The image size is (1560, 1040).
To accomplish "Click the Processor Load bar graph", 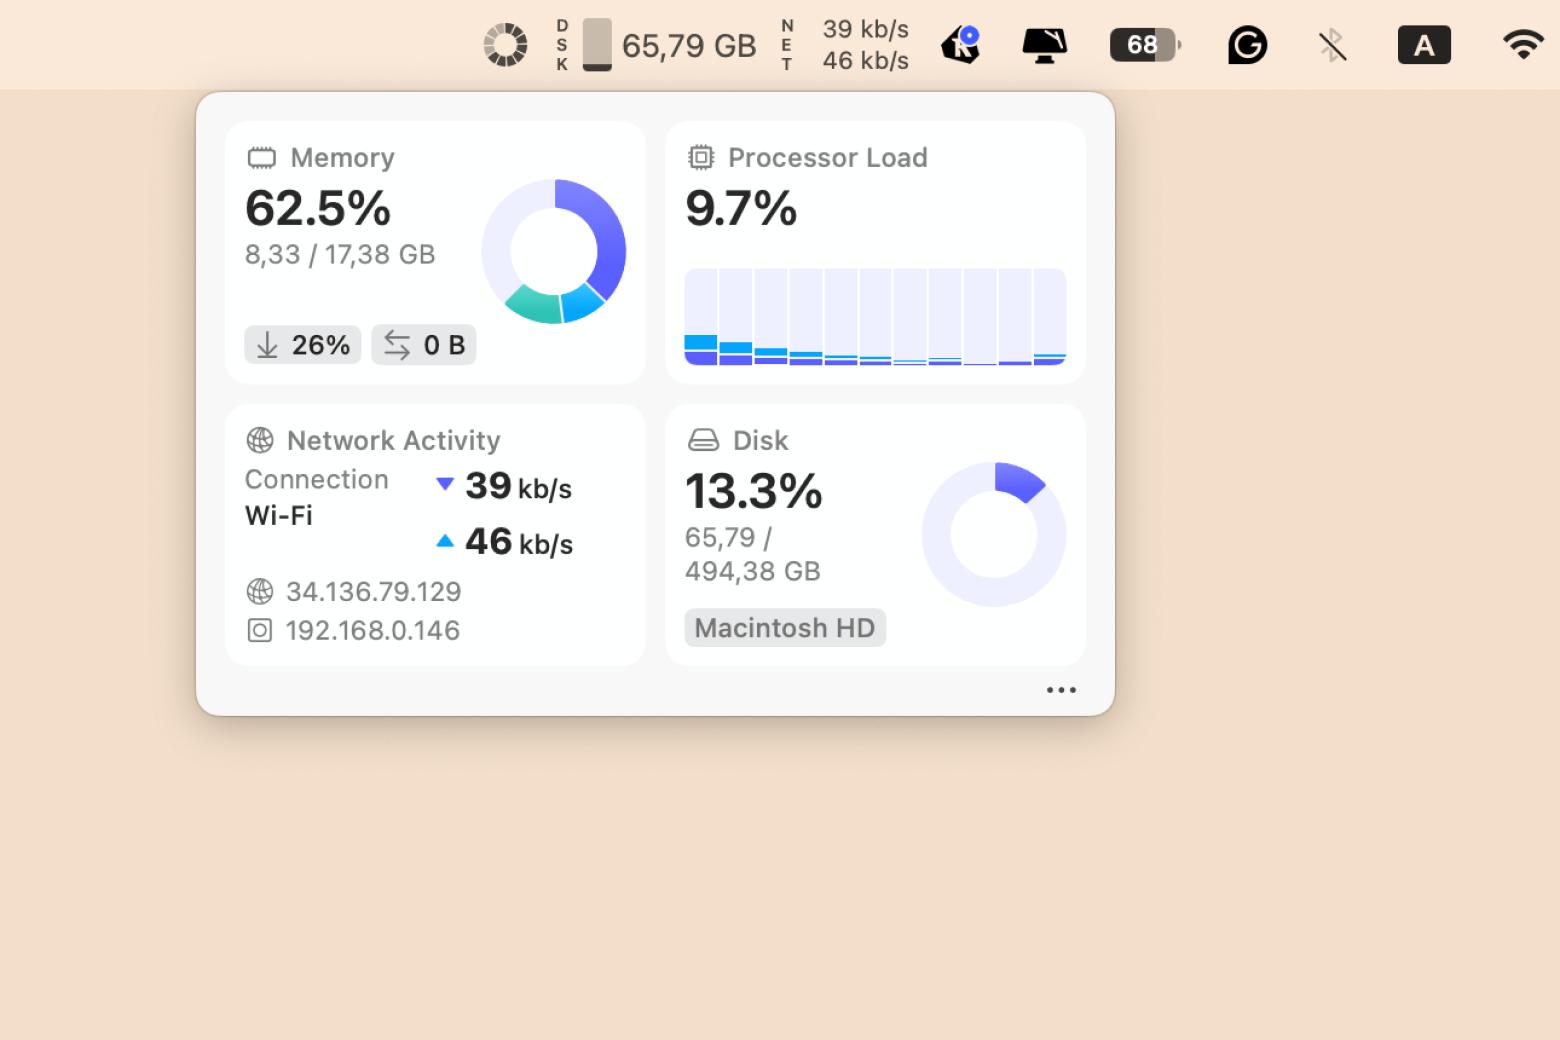I will (875, 317).
